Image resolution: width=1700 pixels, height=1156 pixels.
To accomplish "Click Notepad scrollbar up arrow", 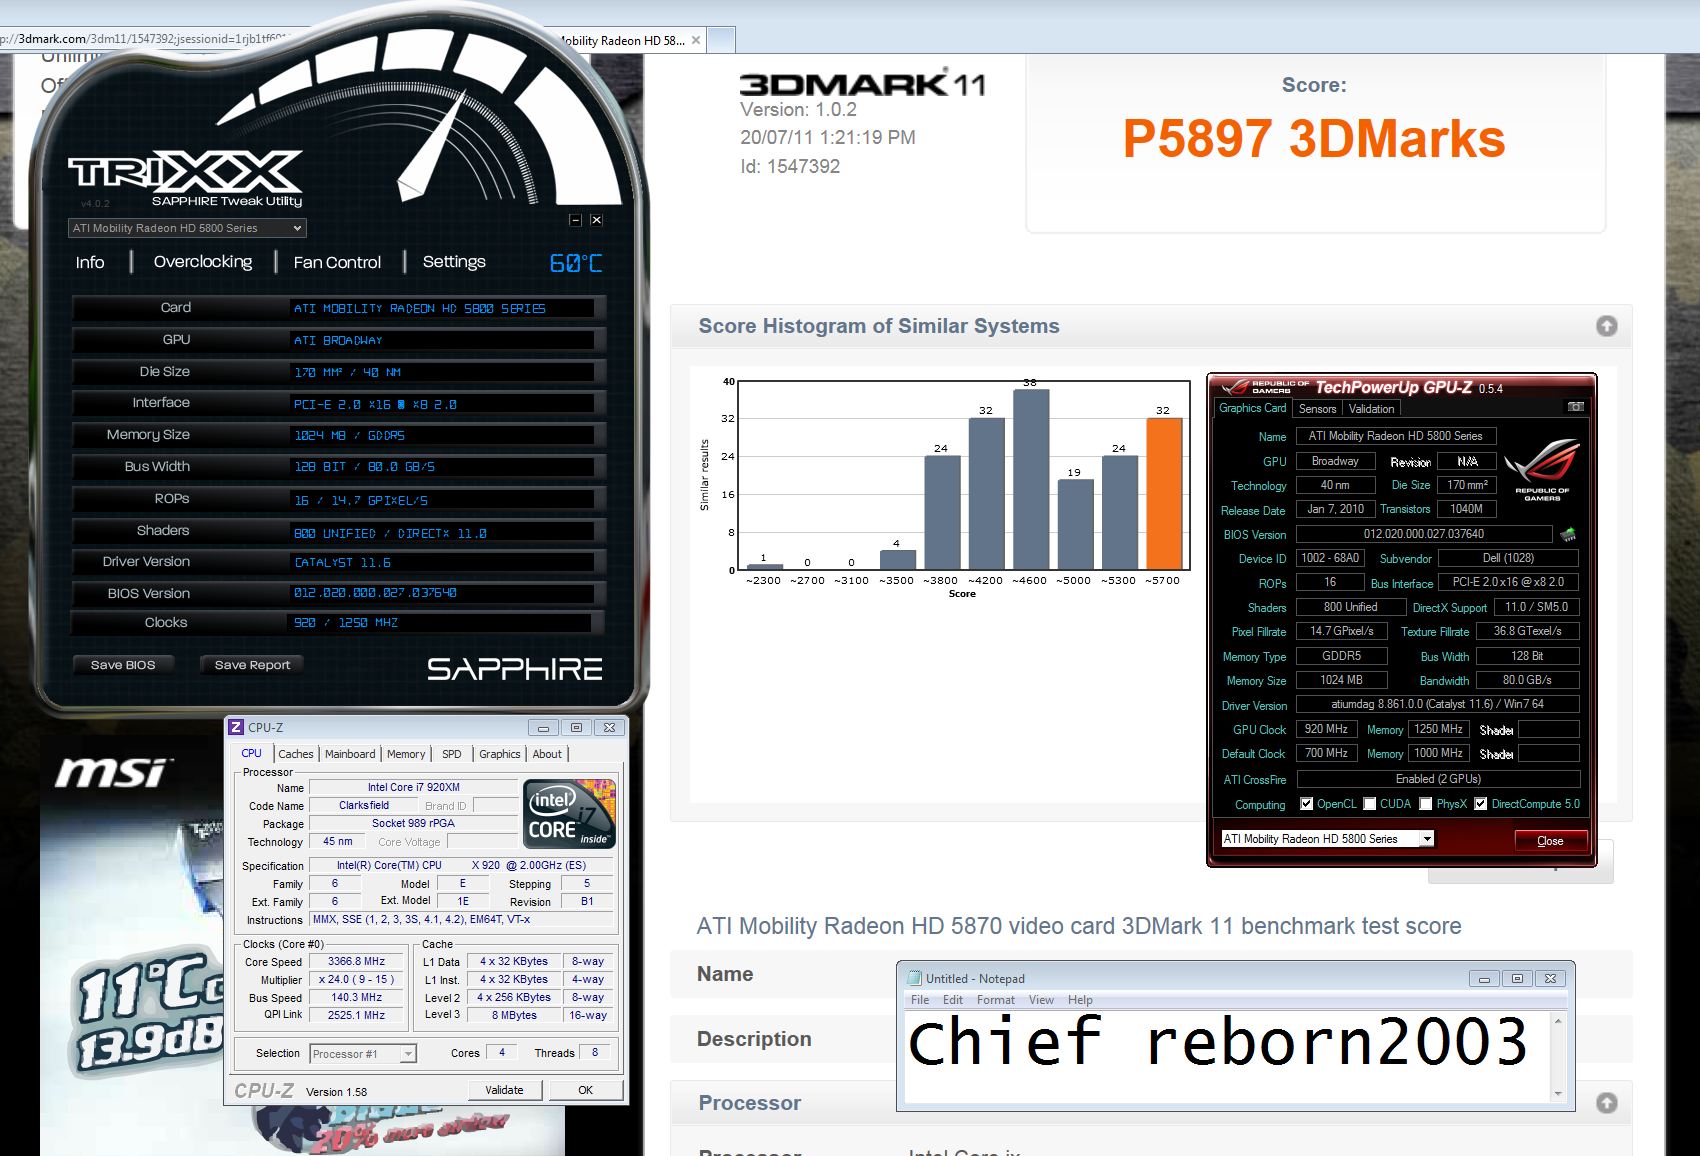I will click(x=1557, y=1021).
